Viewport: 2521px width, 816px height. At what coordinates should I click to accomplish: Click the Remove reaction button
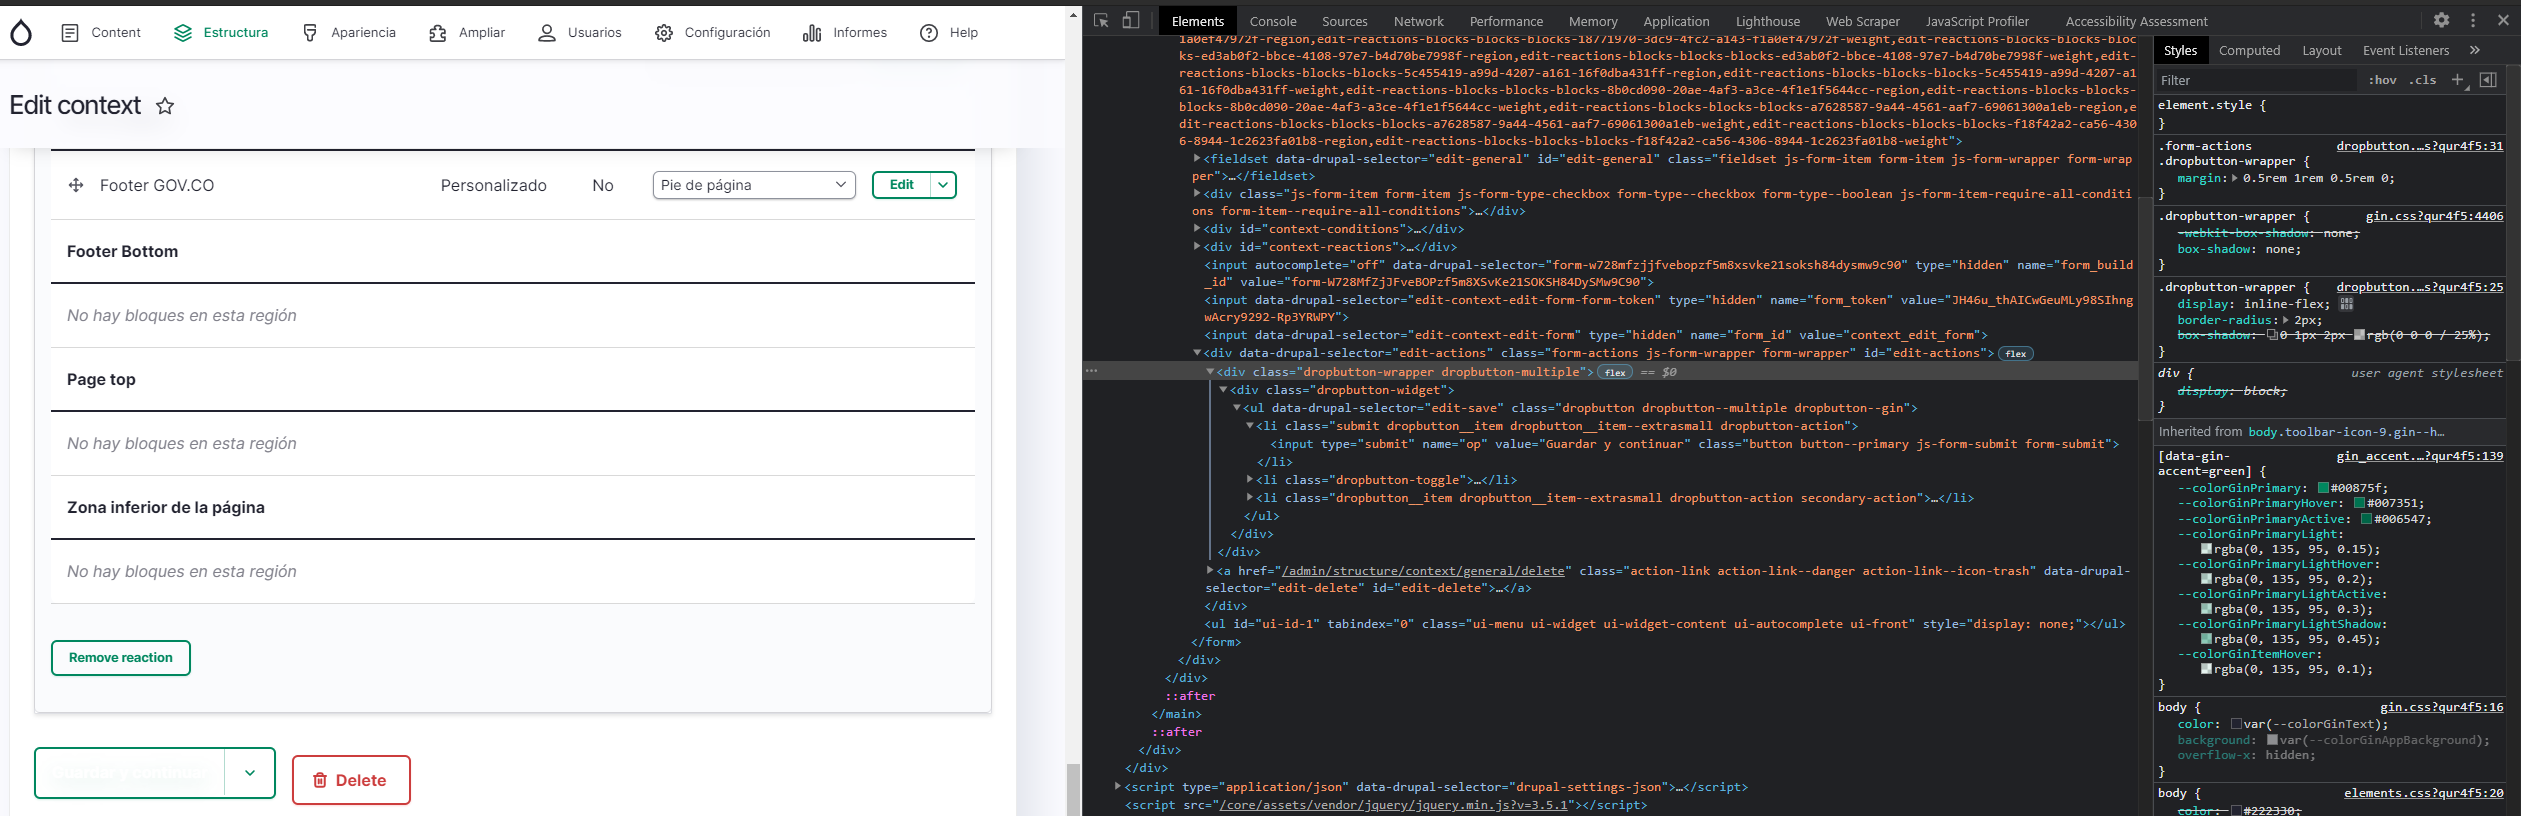pos(121,658)
